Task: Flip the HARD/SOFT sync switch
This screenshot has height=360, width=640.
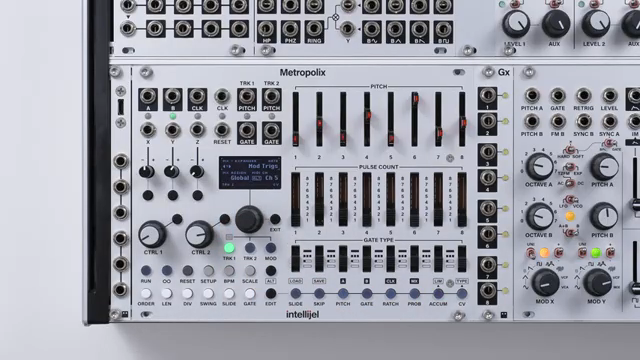Action: click(570, 149)
